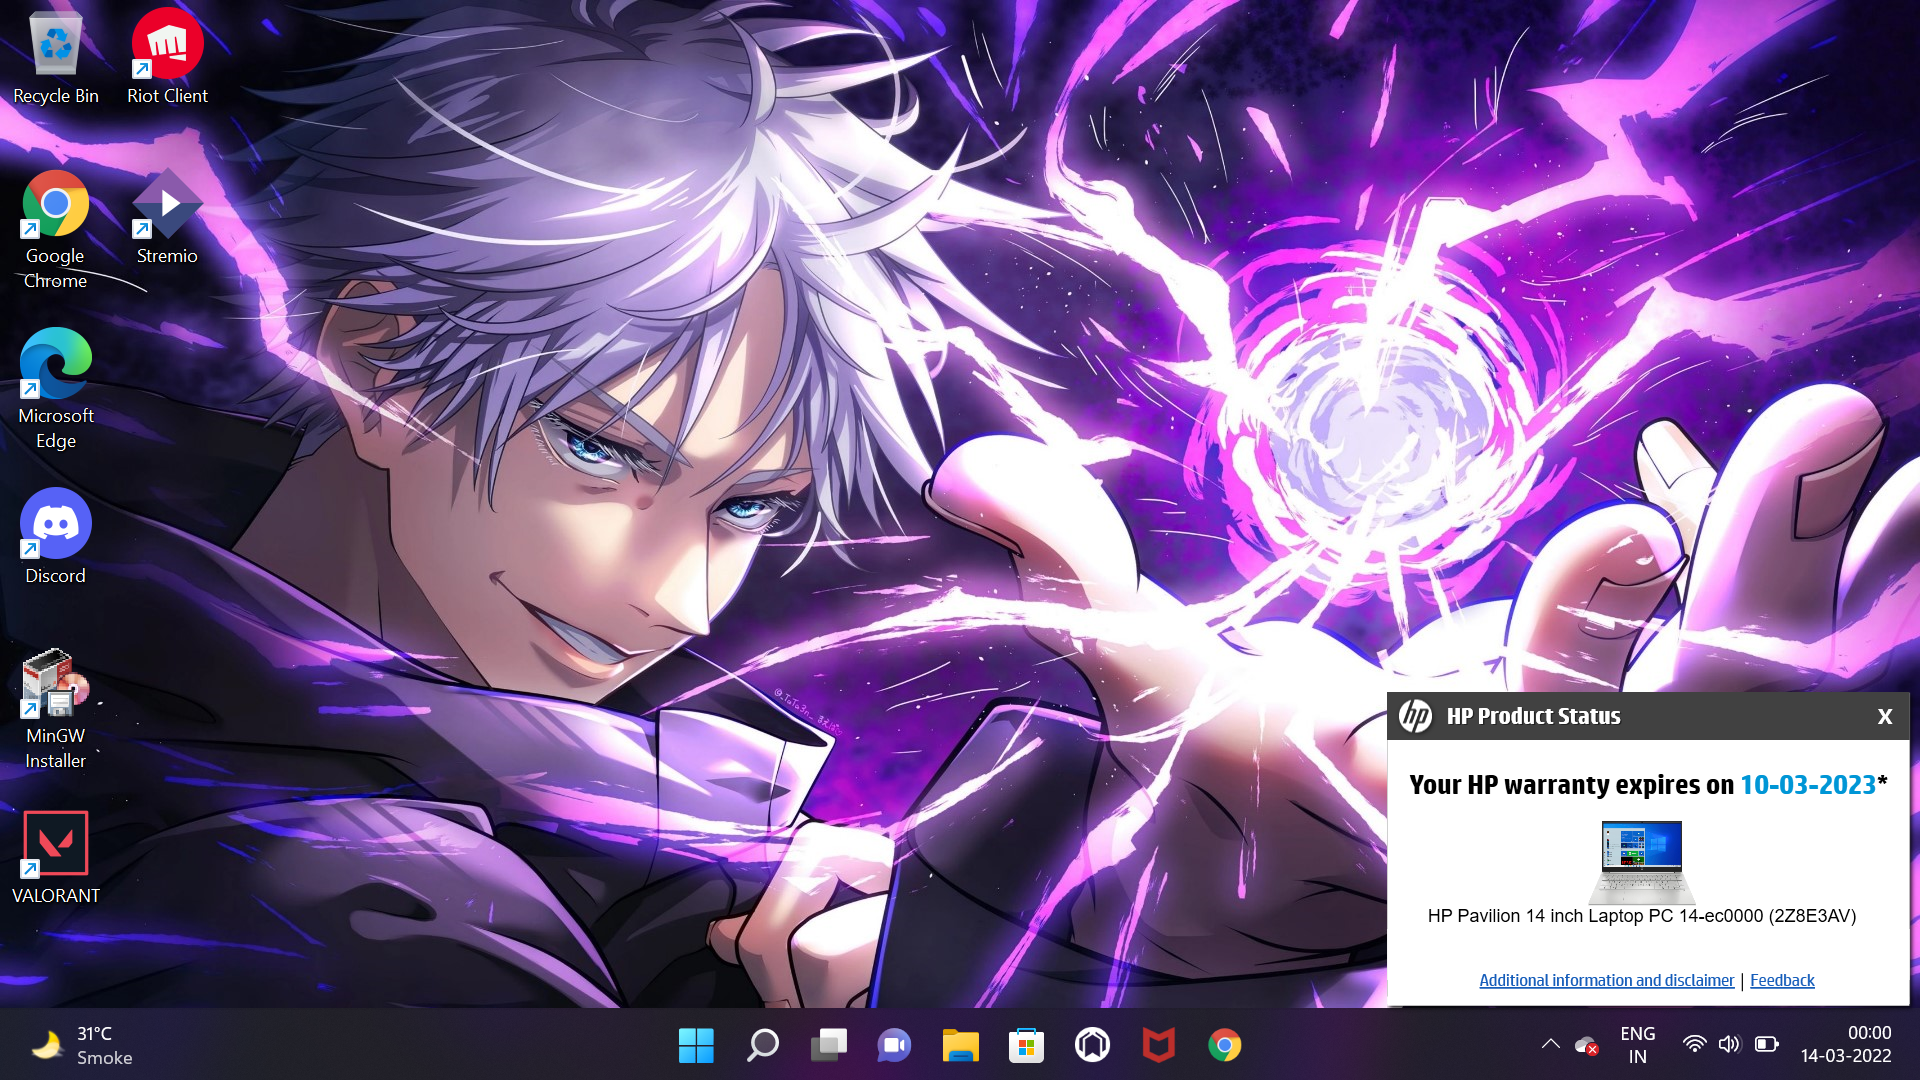Open the clock and date panel
Screen dimensions: 1920x1080
coord(1846,1044)
